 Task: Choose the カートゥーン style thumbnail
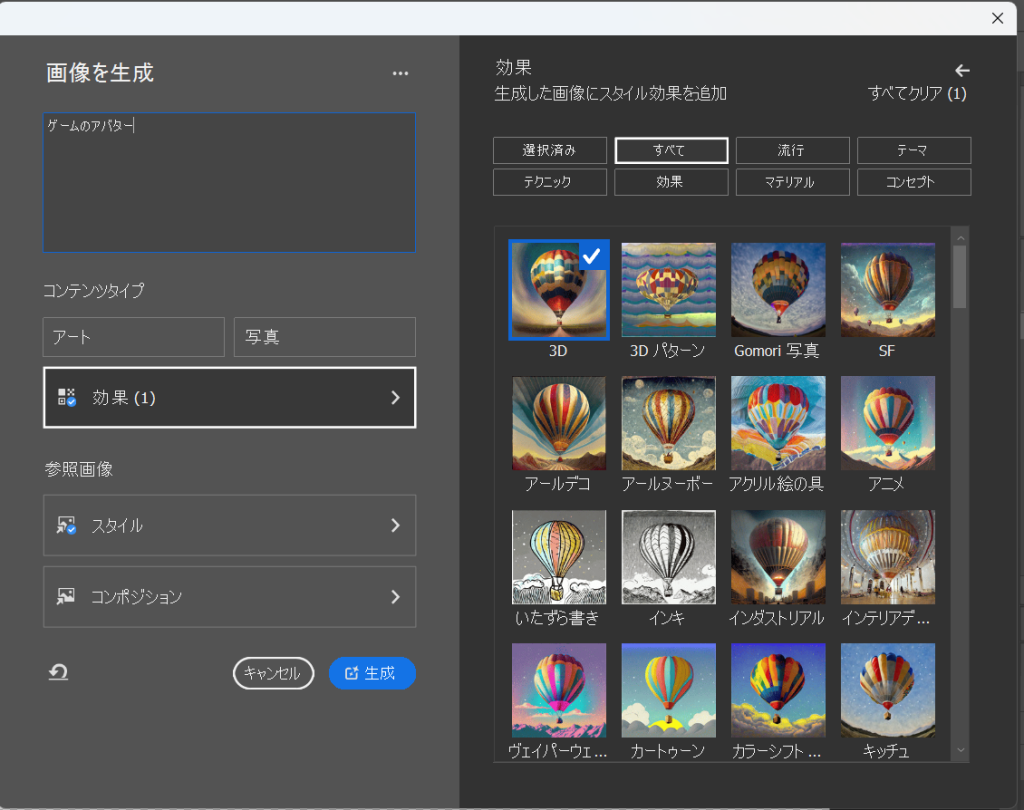pyautogui.click(x=668, y=690)
